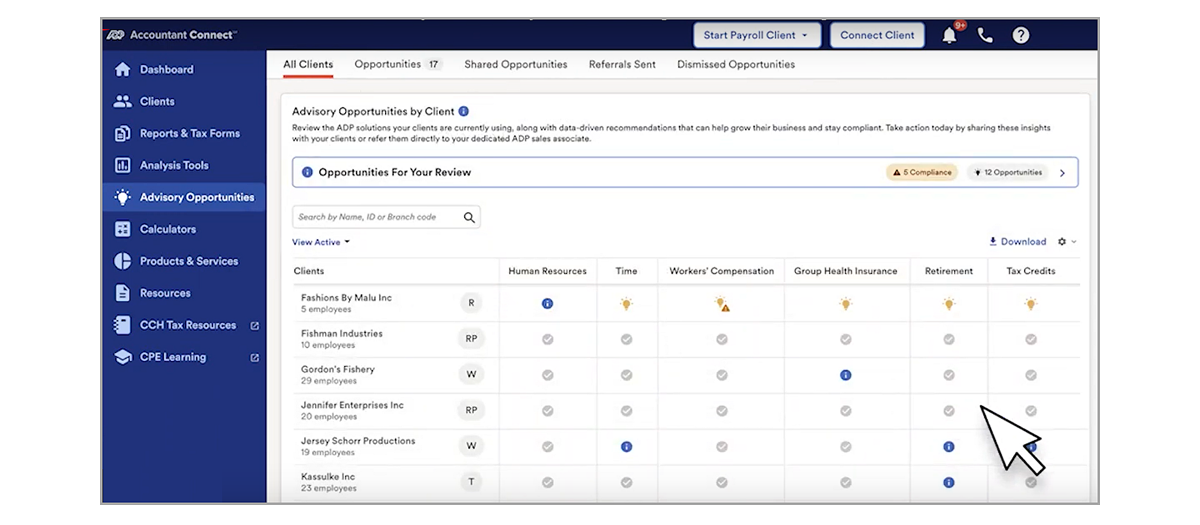Screen dimensions: 1200x525
Task: Click the Advisory Opportunities lightbulb icon
Action: click(x=123, y=197)
